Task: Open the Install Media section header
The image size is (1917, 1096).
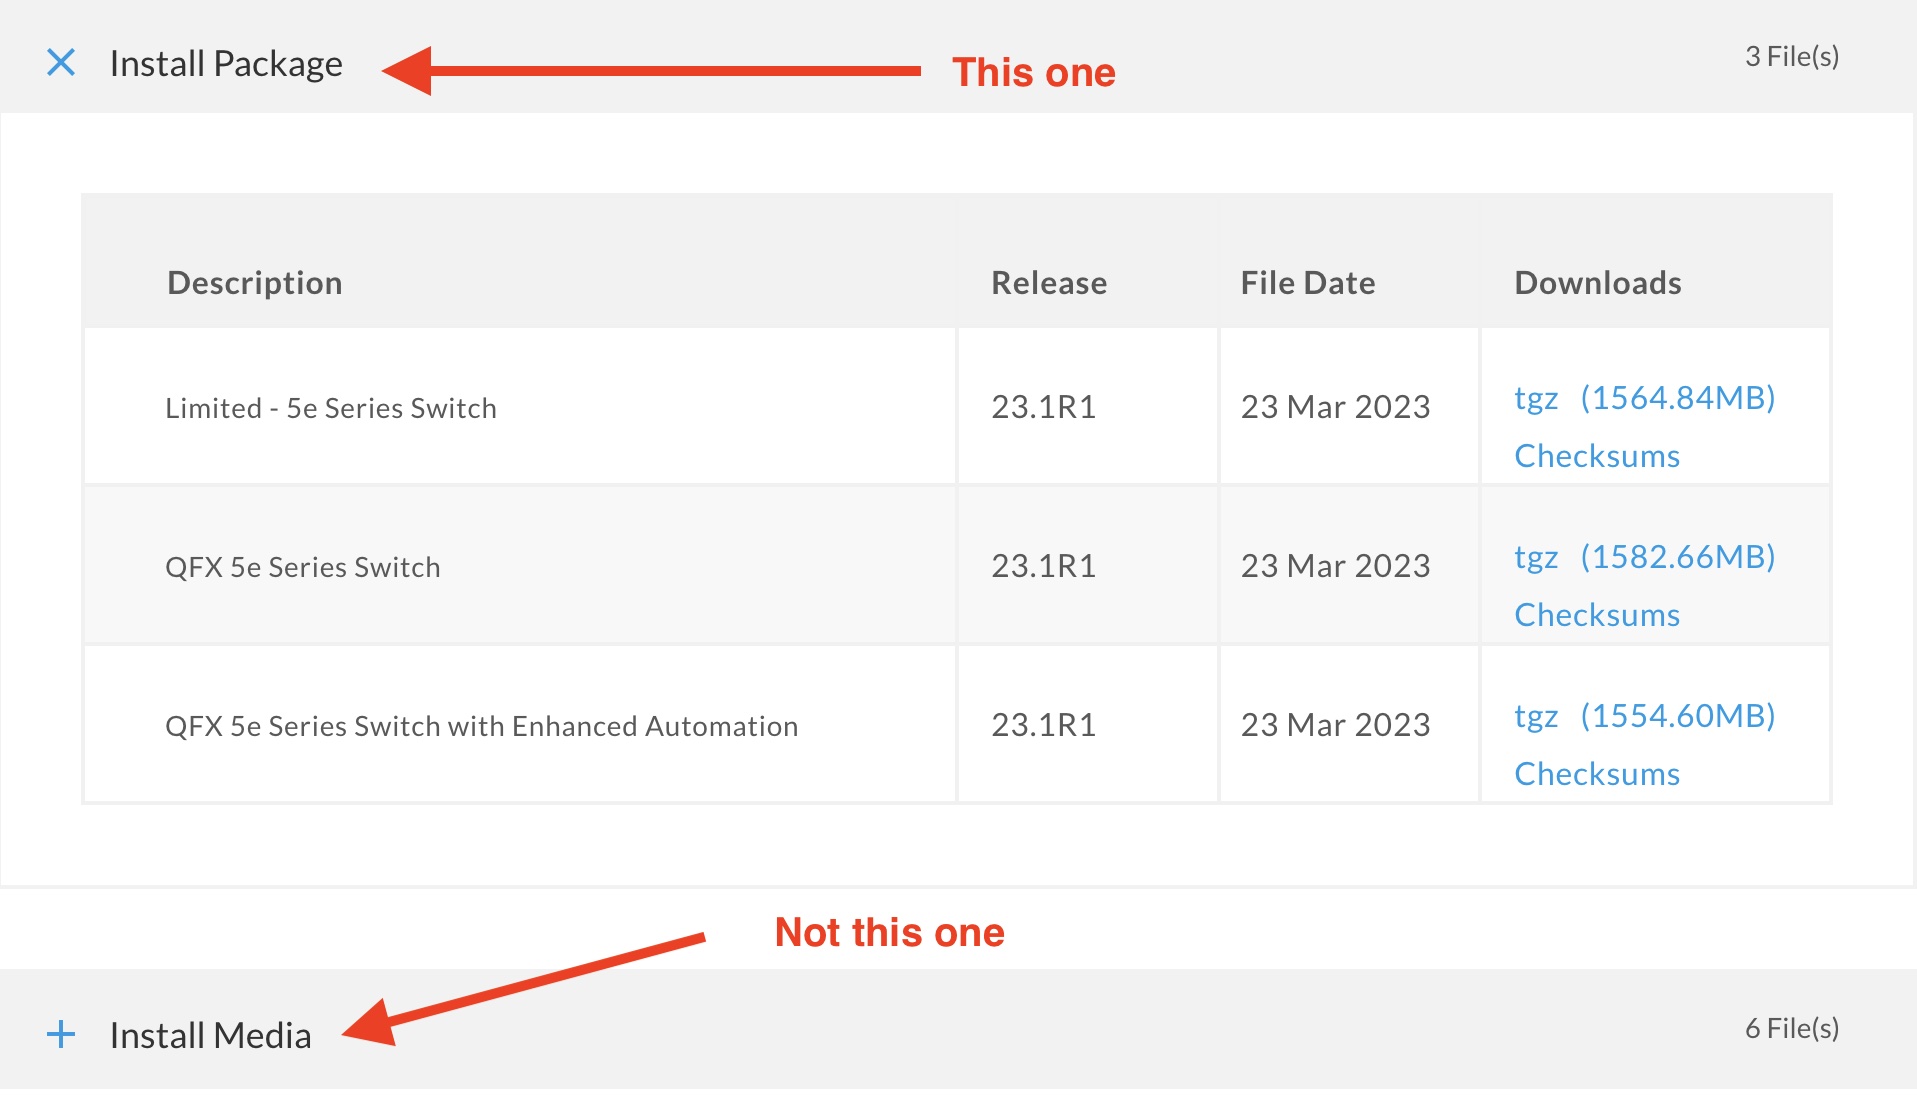Action: pyautogui.click(x=210, y=1035)
